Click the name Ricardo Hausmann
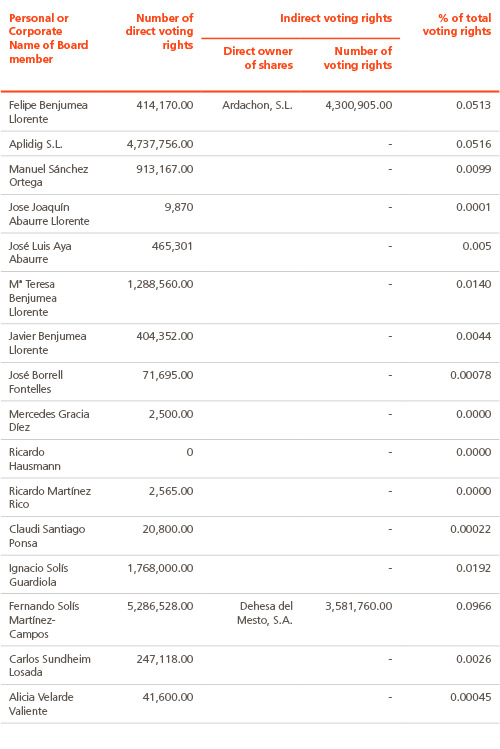The image size is (500, 749). pyautogui.click(x=34, y=459)
